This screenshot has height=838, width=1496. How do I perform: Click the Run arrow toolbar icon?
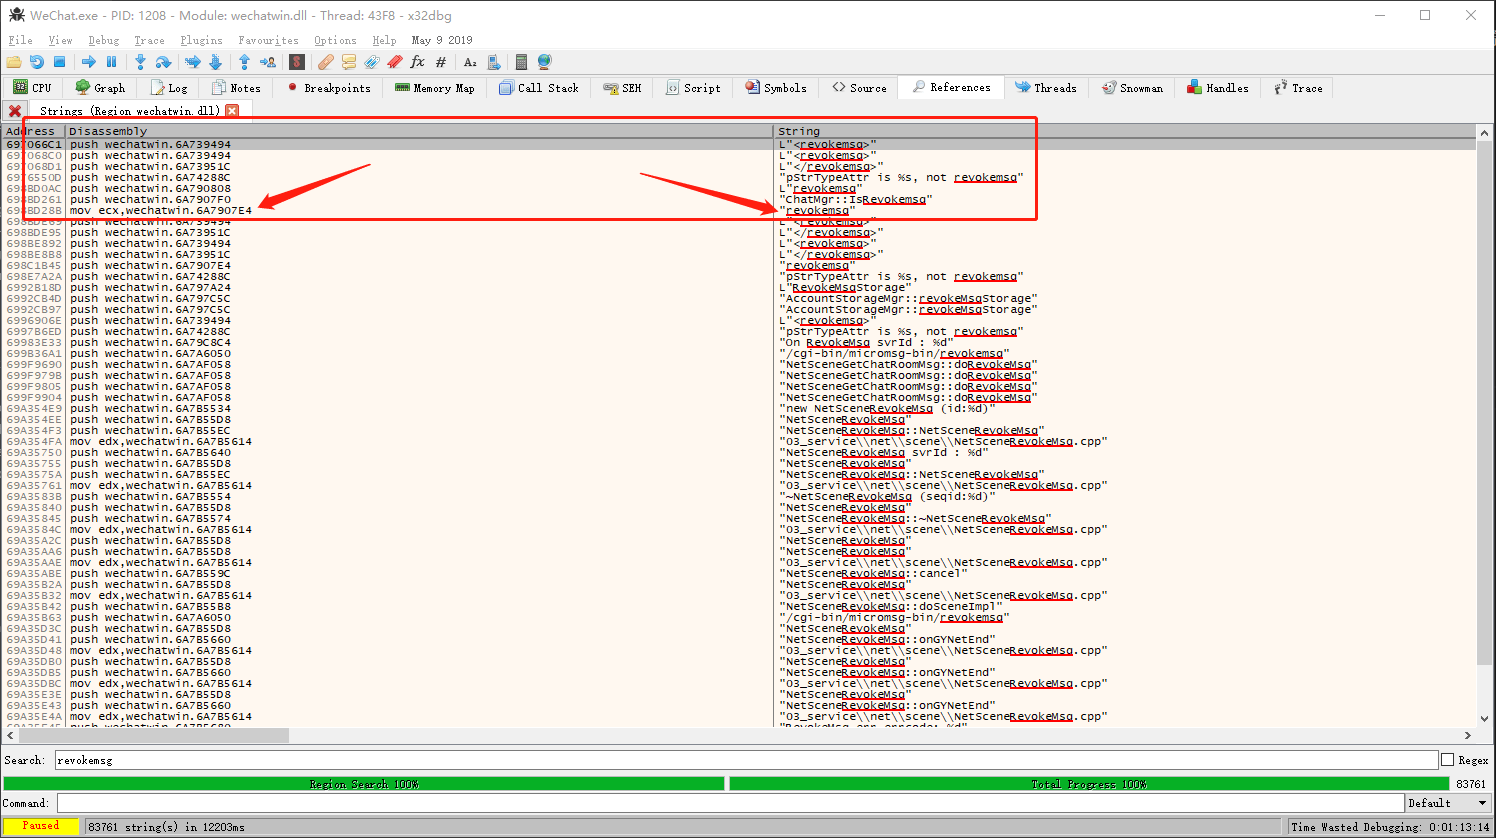tap(88, 62)
